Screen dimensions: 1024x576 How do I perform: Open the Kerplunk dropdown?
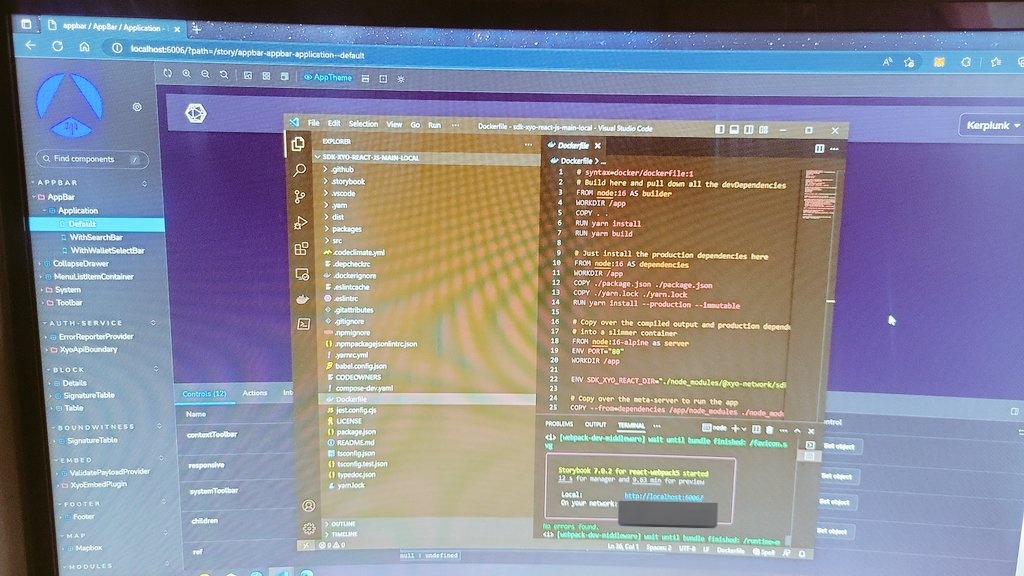pyautogui.click(x=993, y=125)
